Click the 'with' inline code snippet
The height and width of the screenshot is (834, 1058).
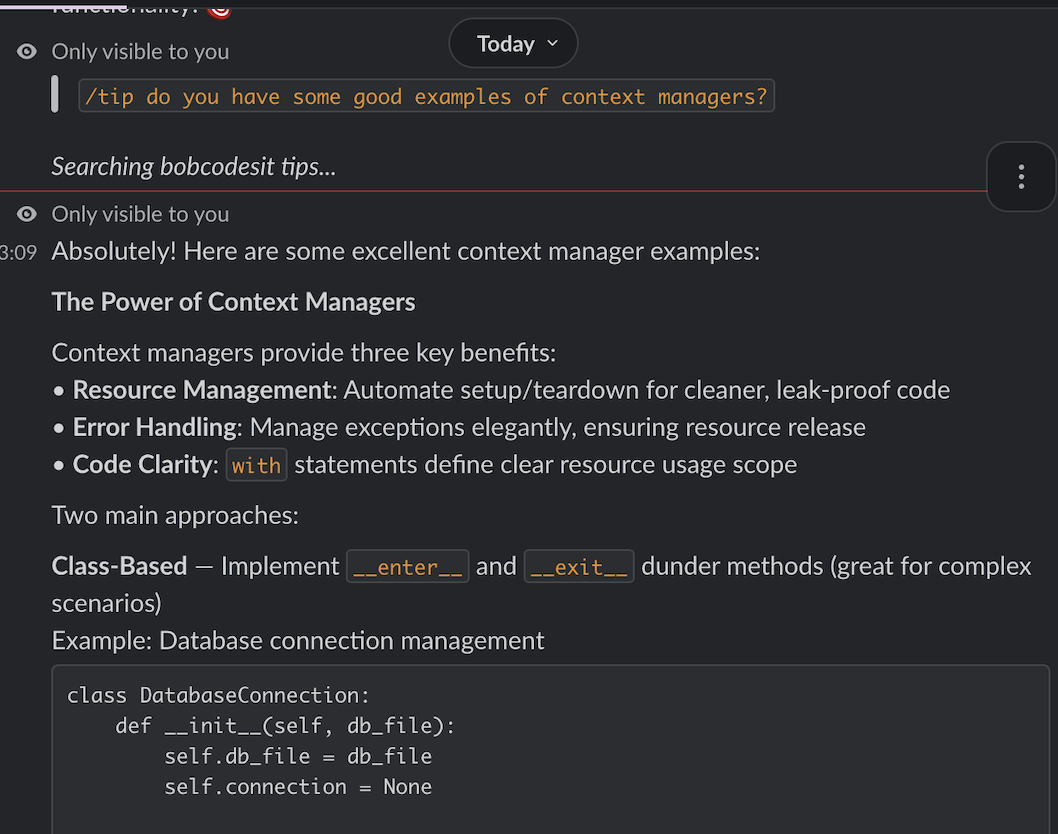coord(256,465)
